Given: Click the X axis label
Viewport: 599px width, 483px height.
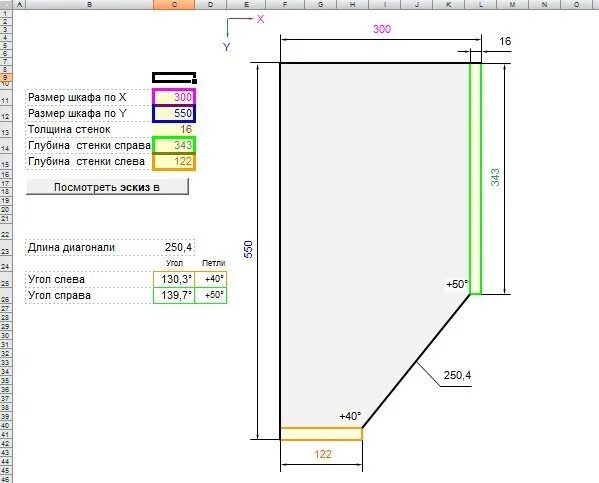Looking at the screenshot, I should coord(260,19).
